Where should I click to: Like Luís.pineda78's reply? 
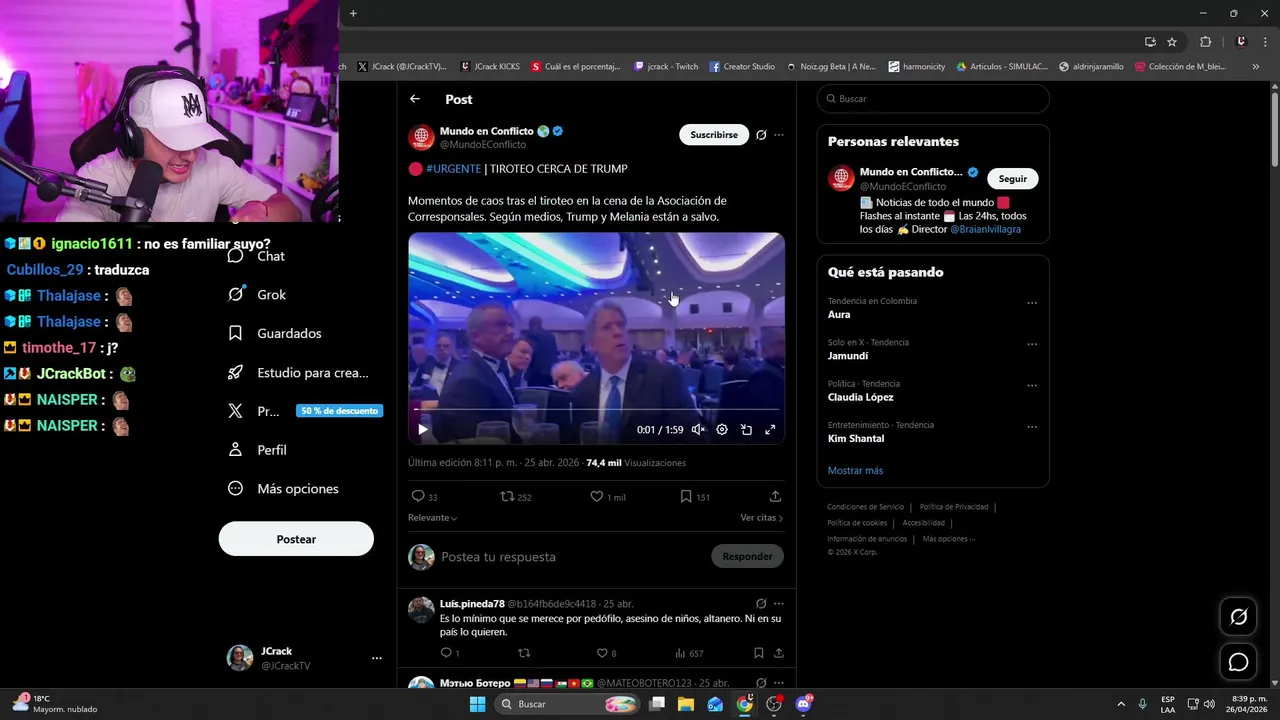[606, 653]
